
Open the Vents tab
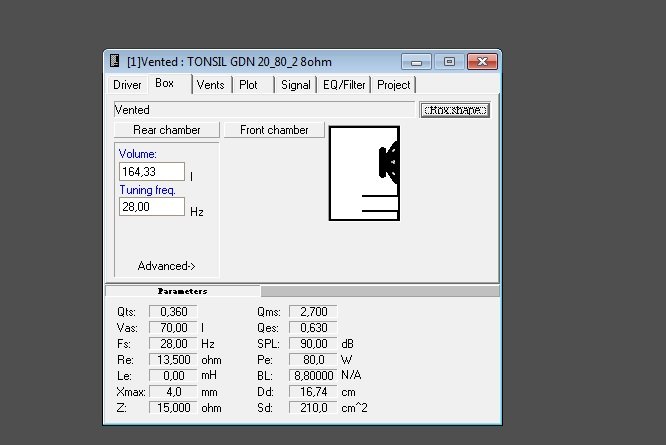pos(211,85)
